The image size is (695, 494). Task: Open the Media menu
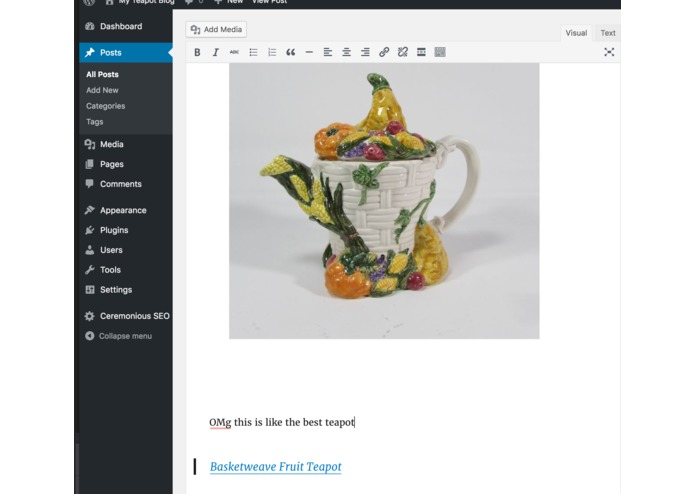coord(126,144)
